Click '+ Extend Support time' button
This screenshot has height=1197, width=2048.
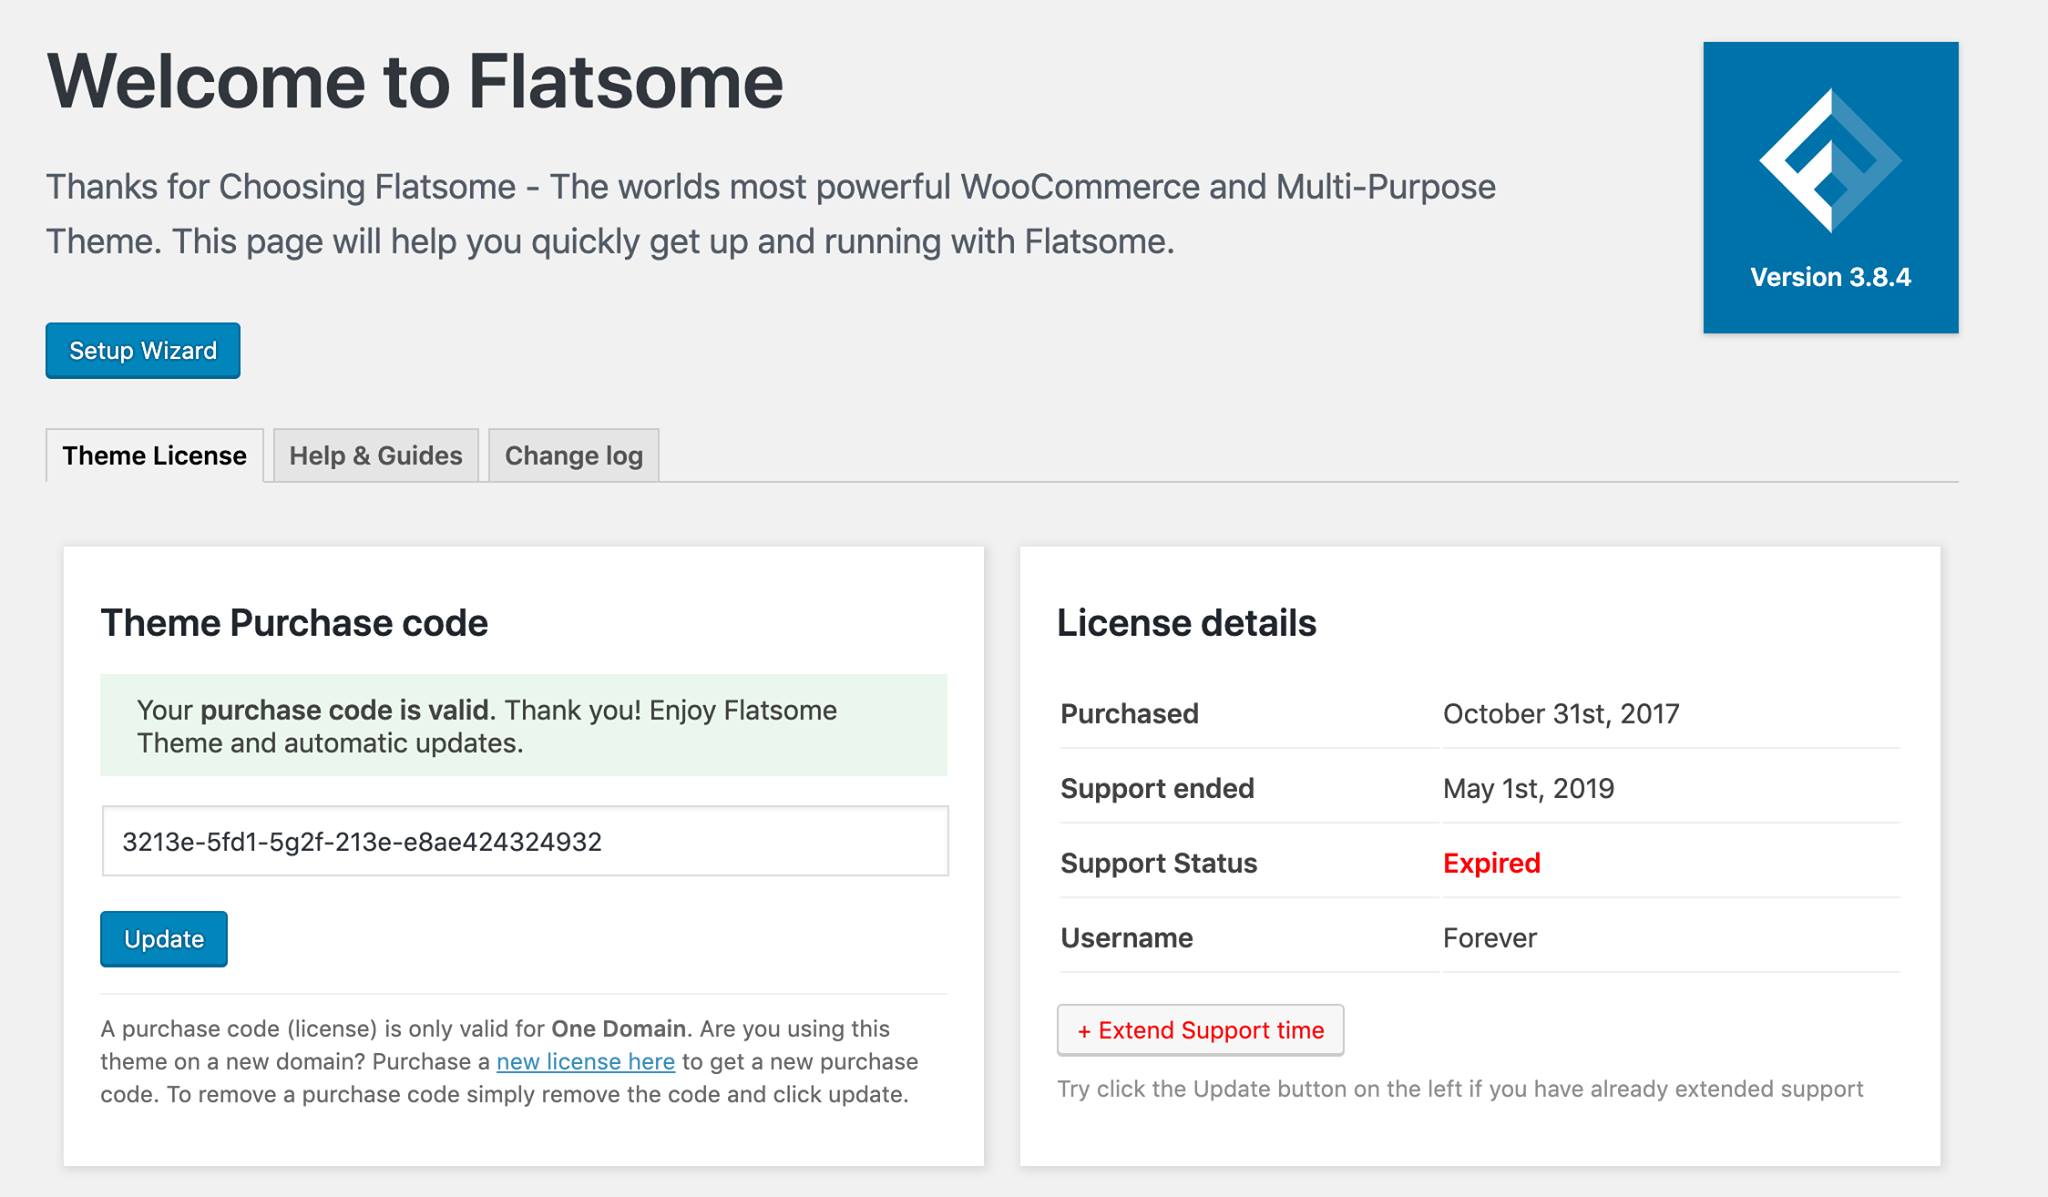(x=1200, y=1030)
